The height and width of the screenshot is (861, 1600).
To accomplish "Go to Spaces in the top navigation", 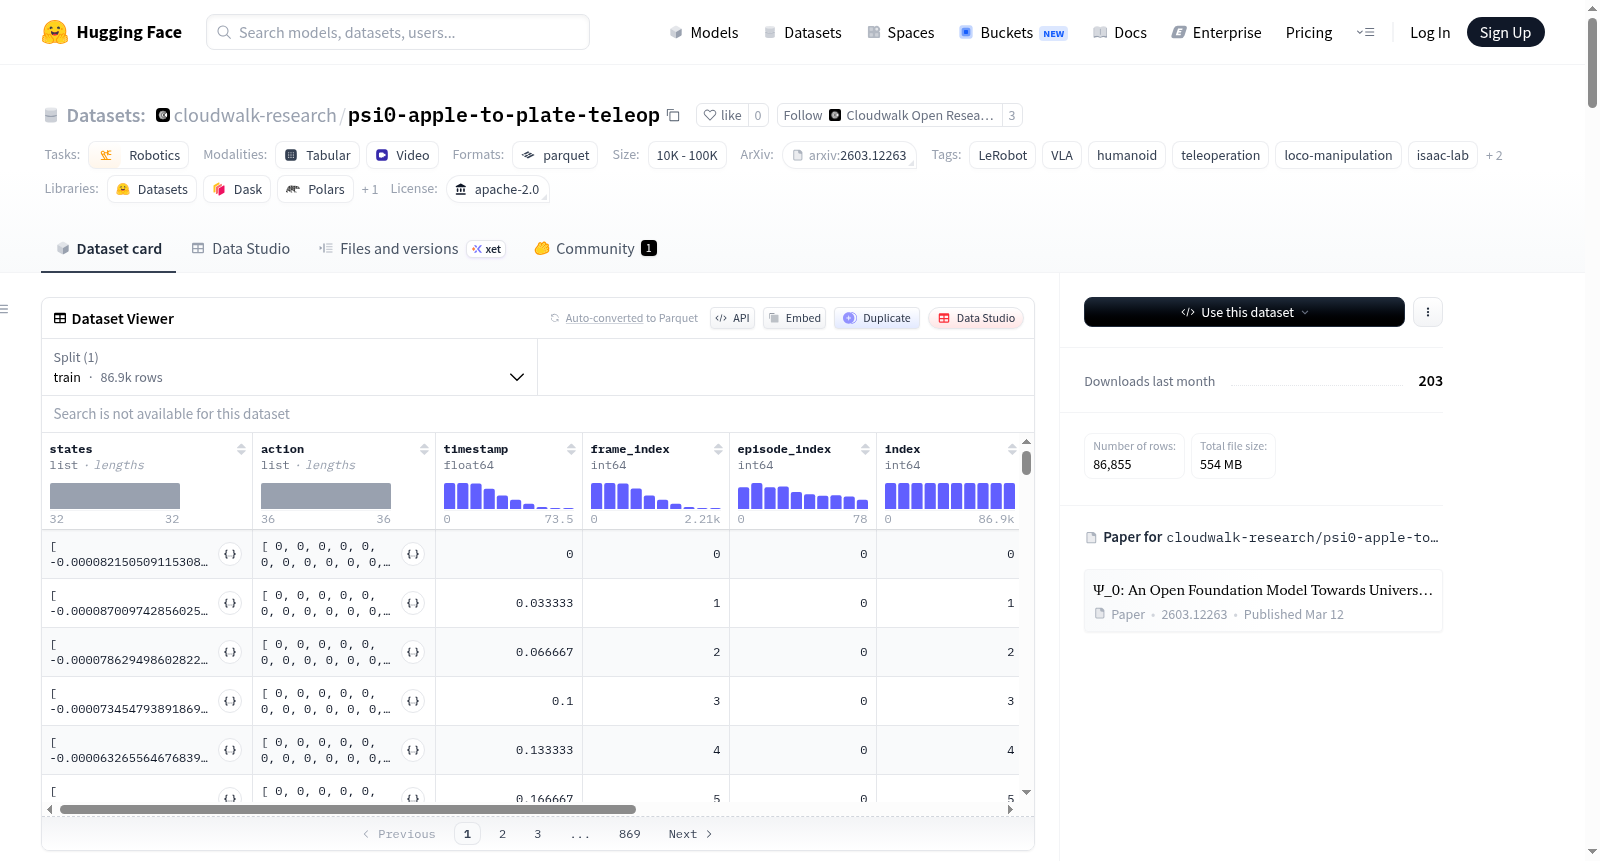I will [x=901, y=33].
